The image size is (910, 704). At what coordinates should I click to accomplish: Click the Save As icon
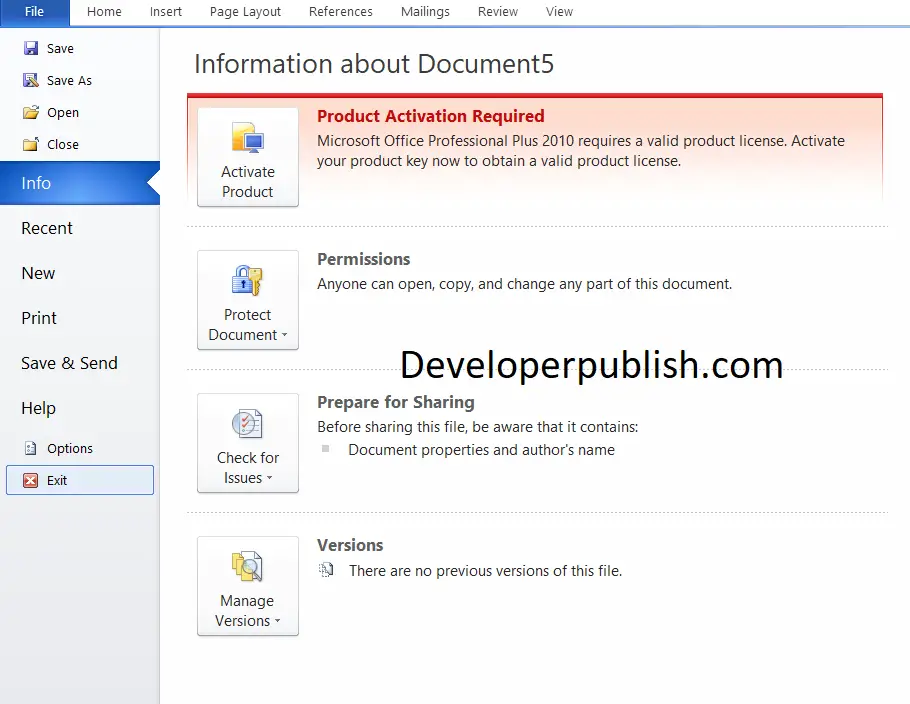click(31, 80)
